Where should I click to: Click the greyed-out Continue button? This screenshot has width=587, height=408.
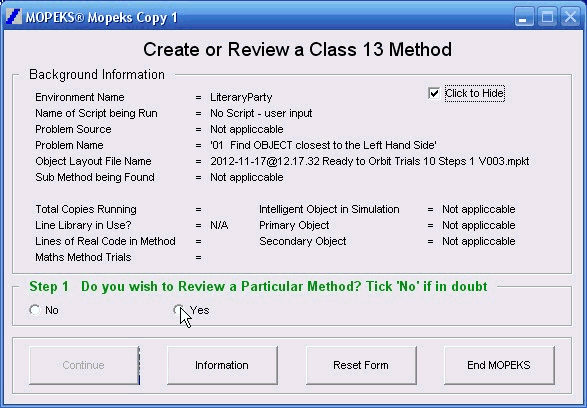tap(83, 365)
